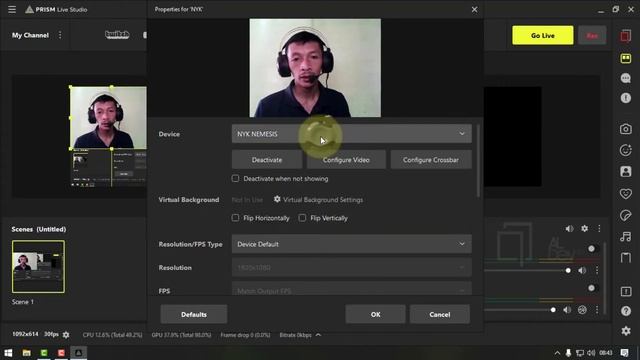Image resolution: width=640 pixels, height=360 pixels.
Task: Open the heart giphy sidebar icon
Action: click(x=625, y=193)
